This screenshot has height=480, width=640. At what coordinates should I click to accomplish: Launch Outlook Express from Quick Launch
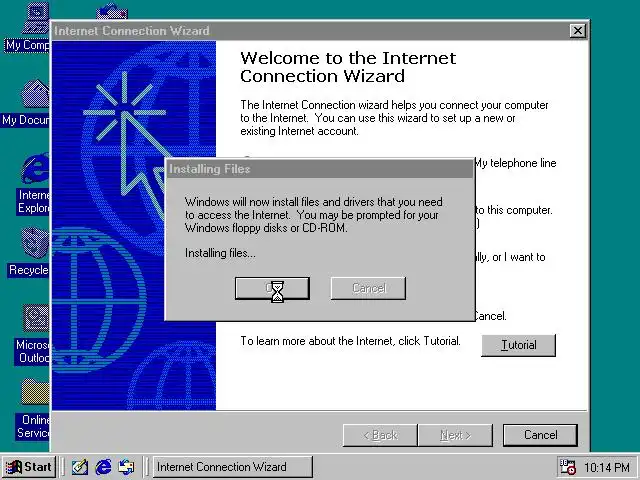point(126,467)
